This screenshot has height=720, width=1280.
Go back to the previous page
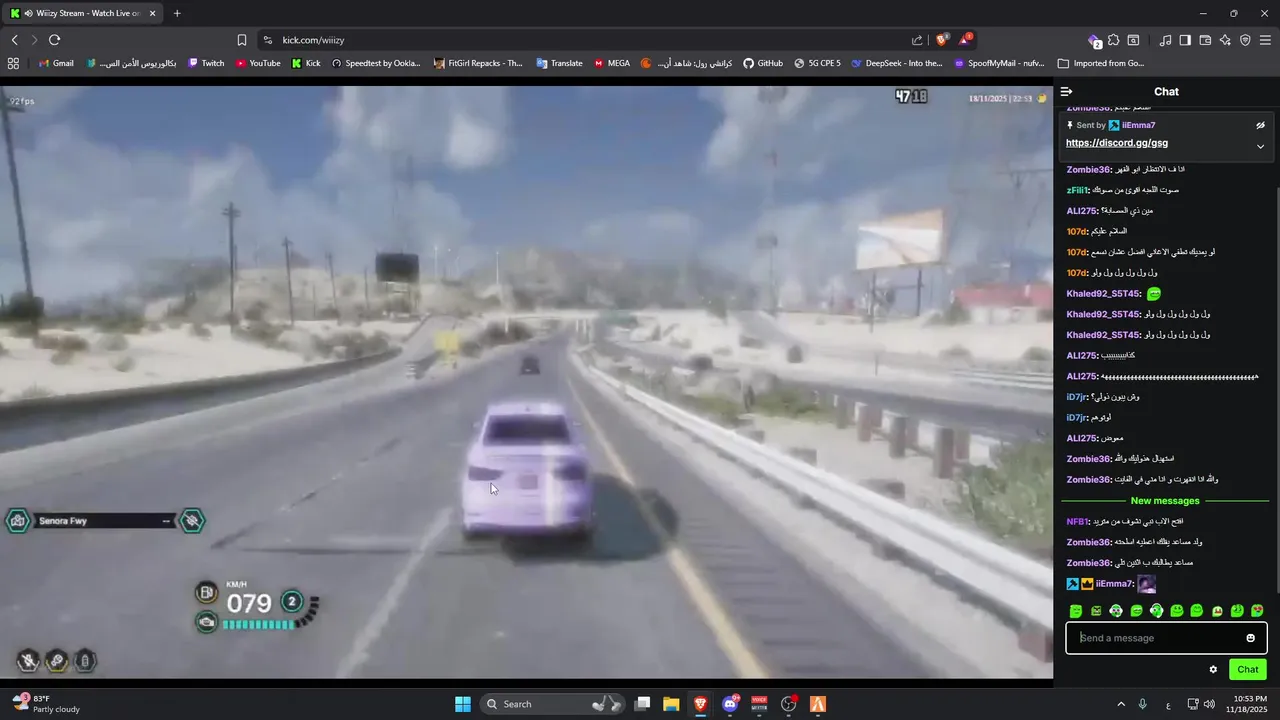[x=14, y=40]
